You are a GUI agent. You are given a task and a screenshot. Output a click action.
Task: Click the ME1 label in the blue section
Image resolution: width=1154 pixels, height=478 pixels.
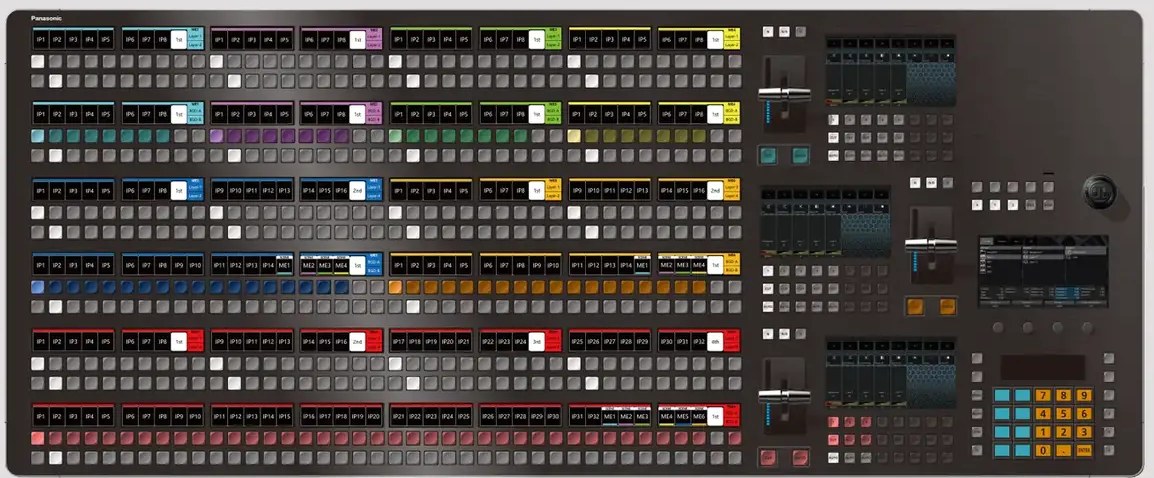pos(284,265)
